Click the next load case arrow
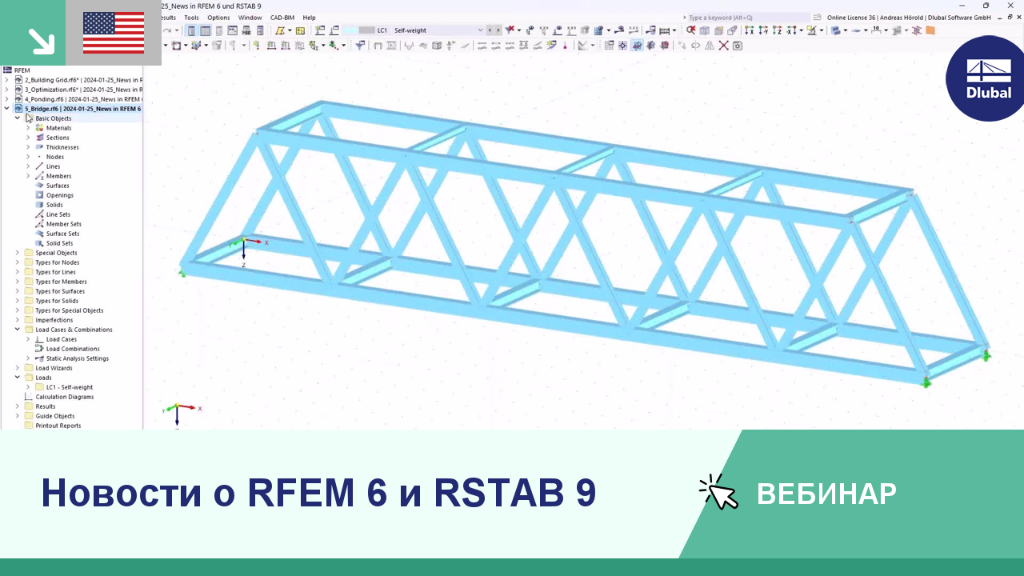This screenshot has height=576, width=1024. [498, 30]
